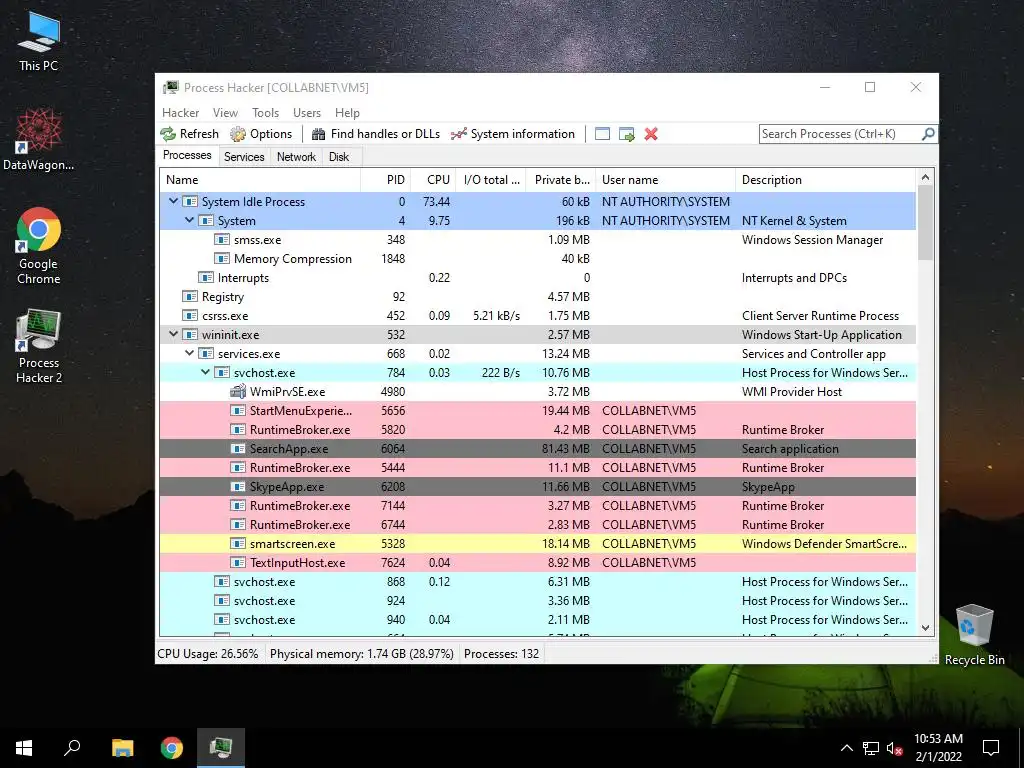The width and height of the screenshot is (1024, 768).
Task: Open the Options gear toolbar item
Action: tap(261, 134)
